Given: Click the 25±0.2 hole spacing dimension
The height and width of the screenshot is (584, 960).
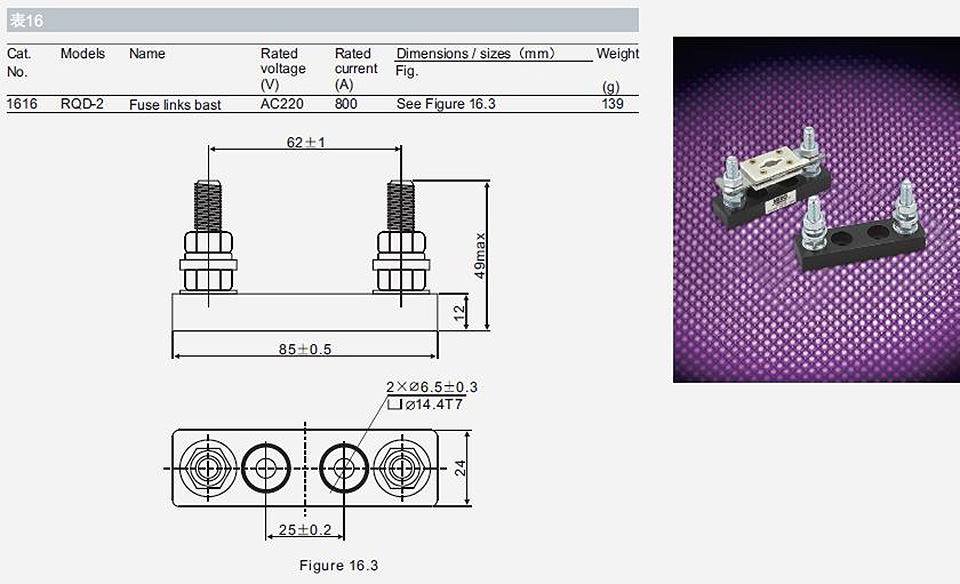Looking at the screenshot, I should coord(305,530).
